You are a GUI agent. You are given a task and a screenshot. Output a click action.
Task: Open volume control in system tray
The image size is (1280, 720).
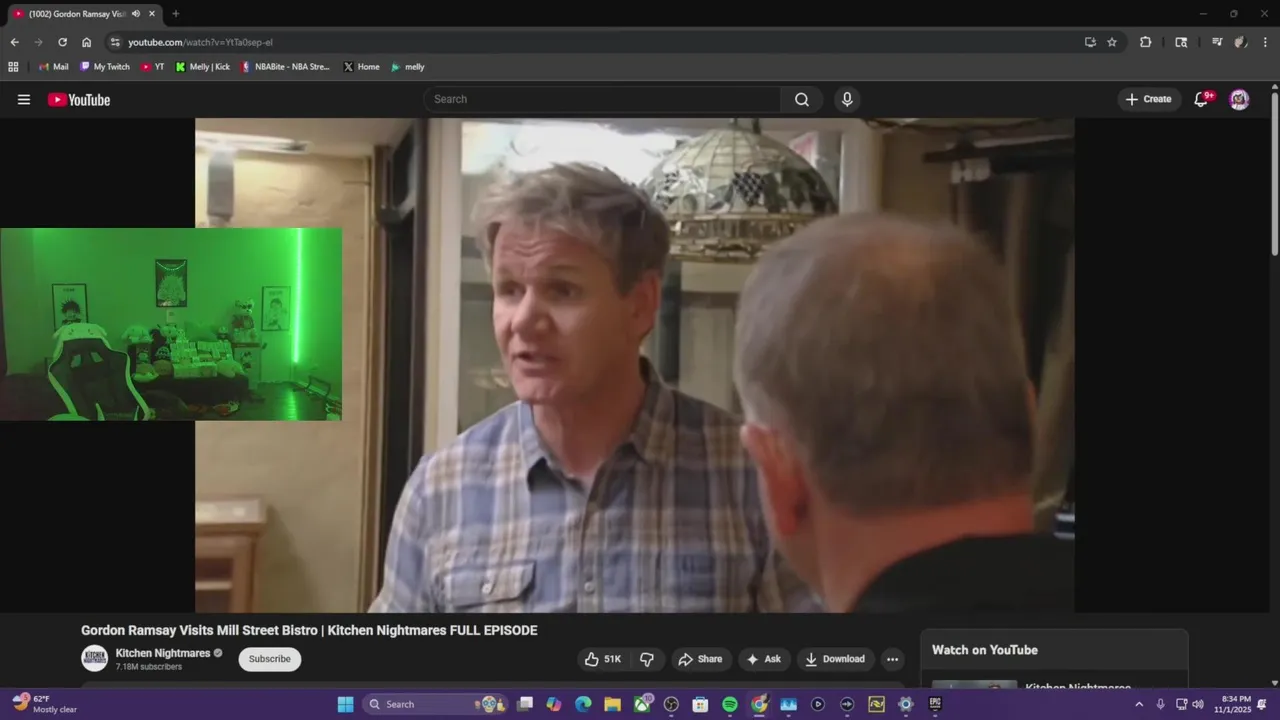pos(1198,704)
